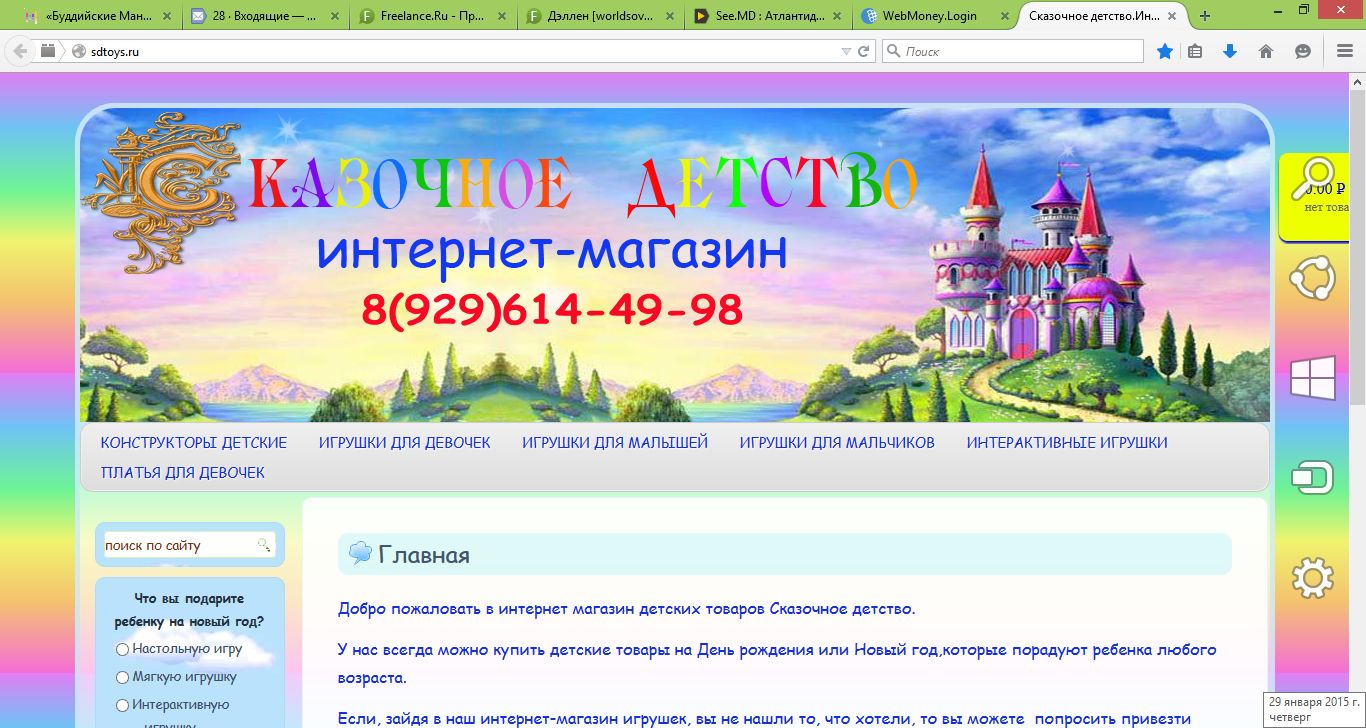
Task: Show bookmarks list icon in toolbar
Action: pos(1195,51)
